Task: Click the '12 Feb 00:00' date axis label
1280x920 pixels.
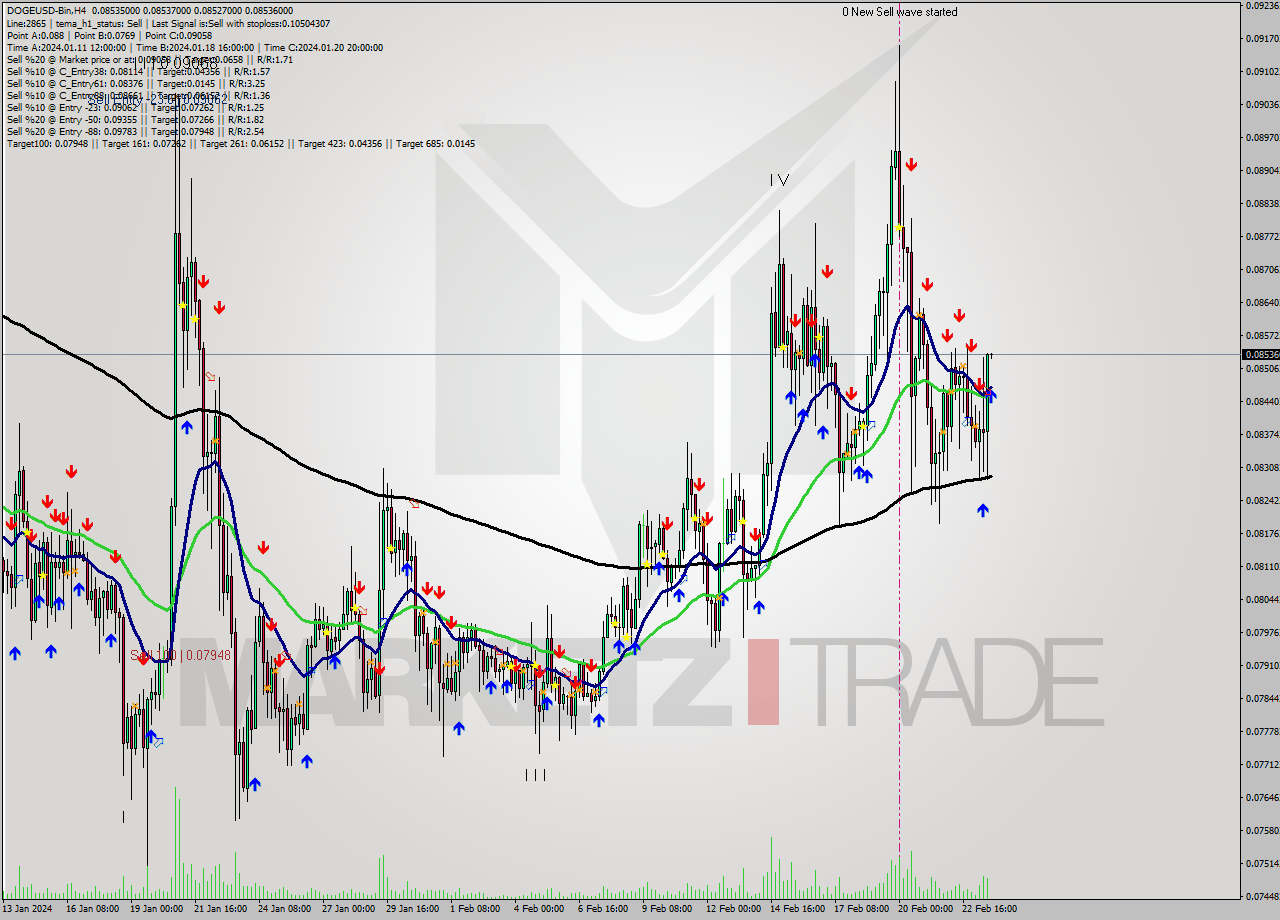Action: click(733, 909)
